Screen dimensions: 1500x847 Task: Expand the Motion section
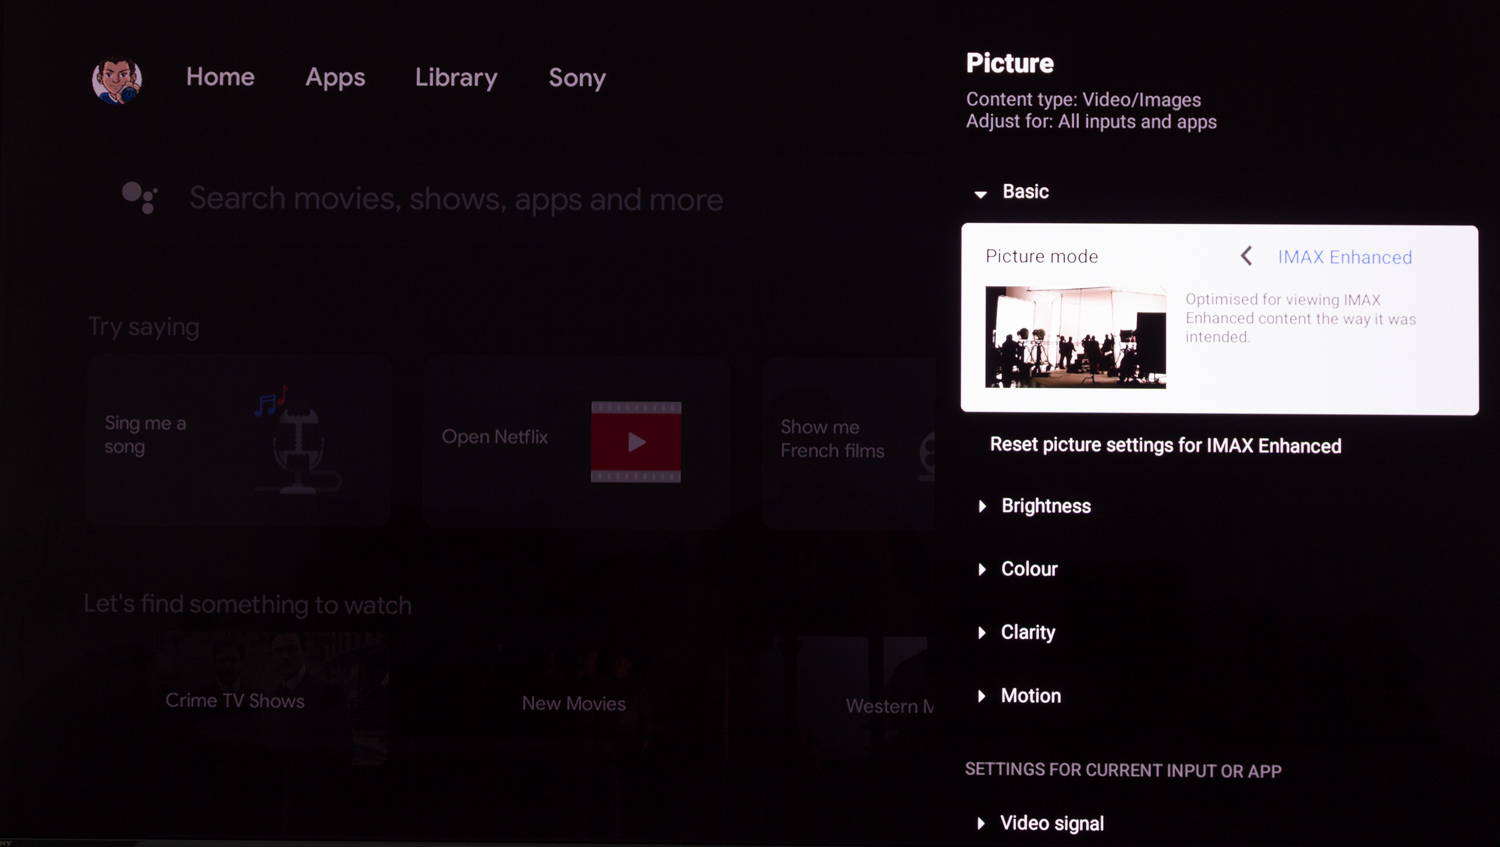tap(1020, 696)
